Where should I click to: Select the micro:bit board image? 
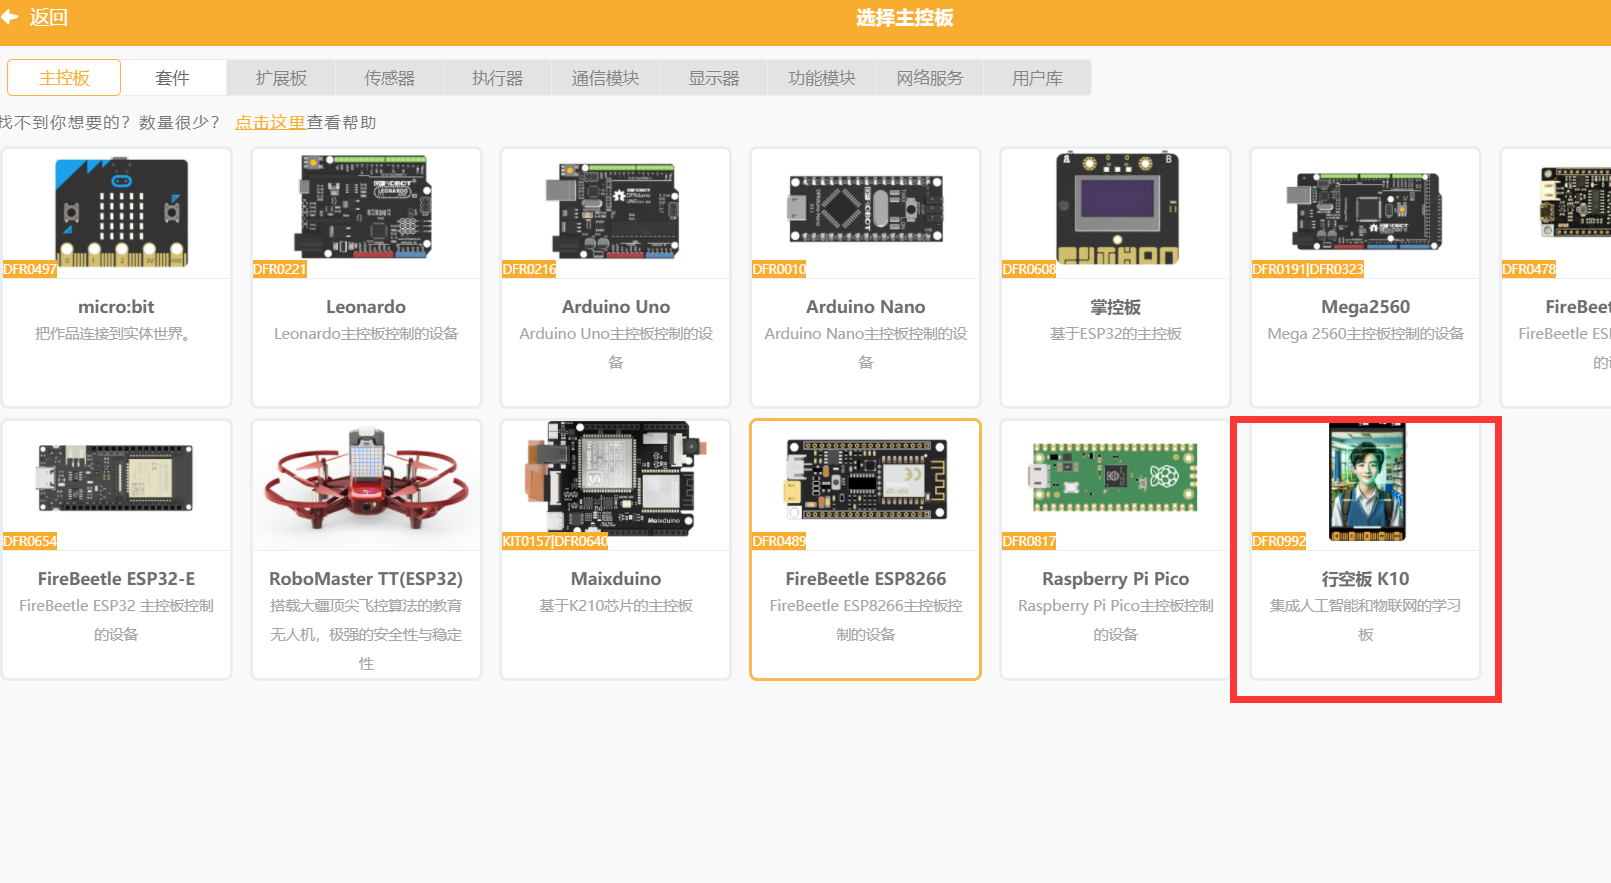[x=121, y=212]
